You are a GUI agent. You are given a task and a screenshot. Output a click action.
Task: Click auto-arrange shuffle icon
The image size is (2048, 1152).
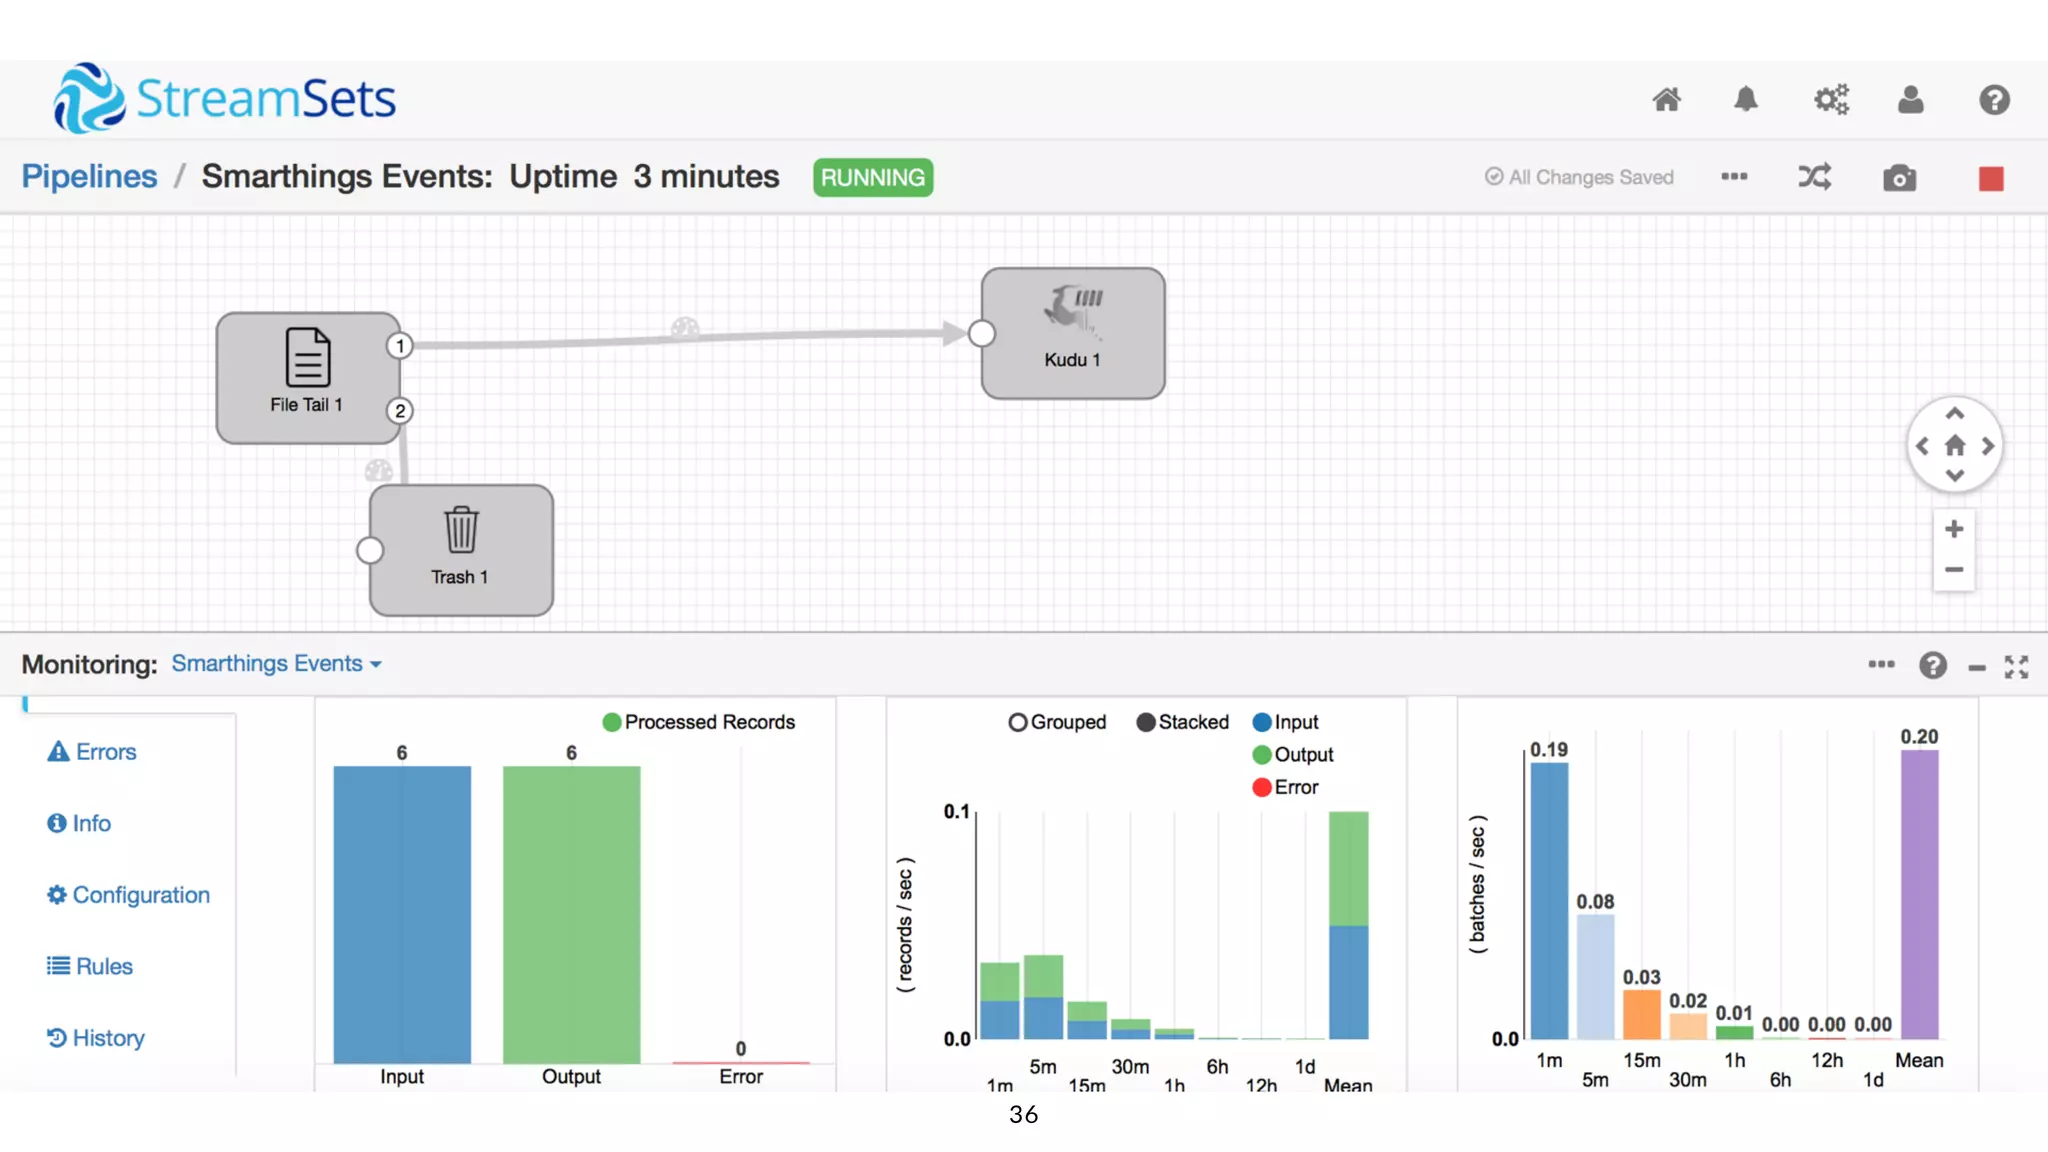coord(1815,177)
